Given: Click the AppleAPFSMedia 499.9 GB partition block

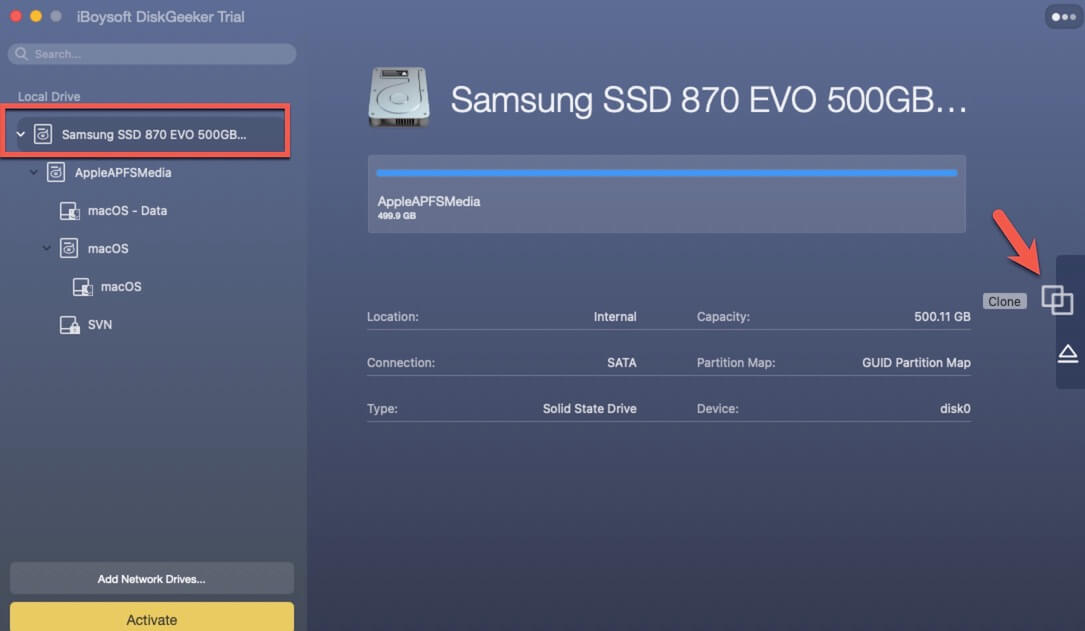Looking at the screenshot, I should point(666,207).
